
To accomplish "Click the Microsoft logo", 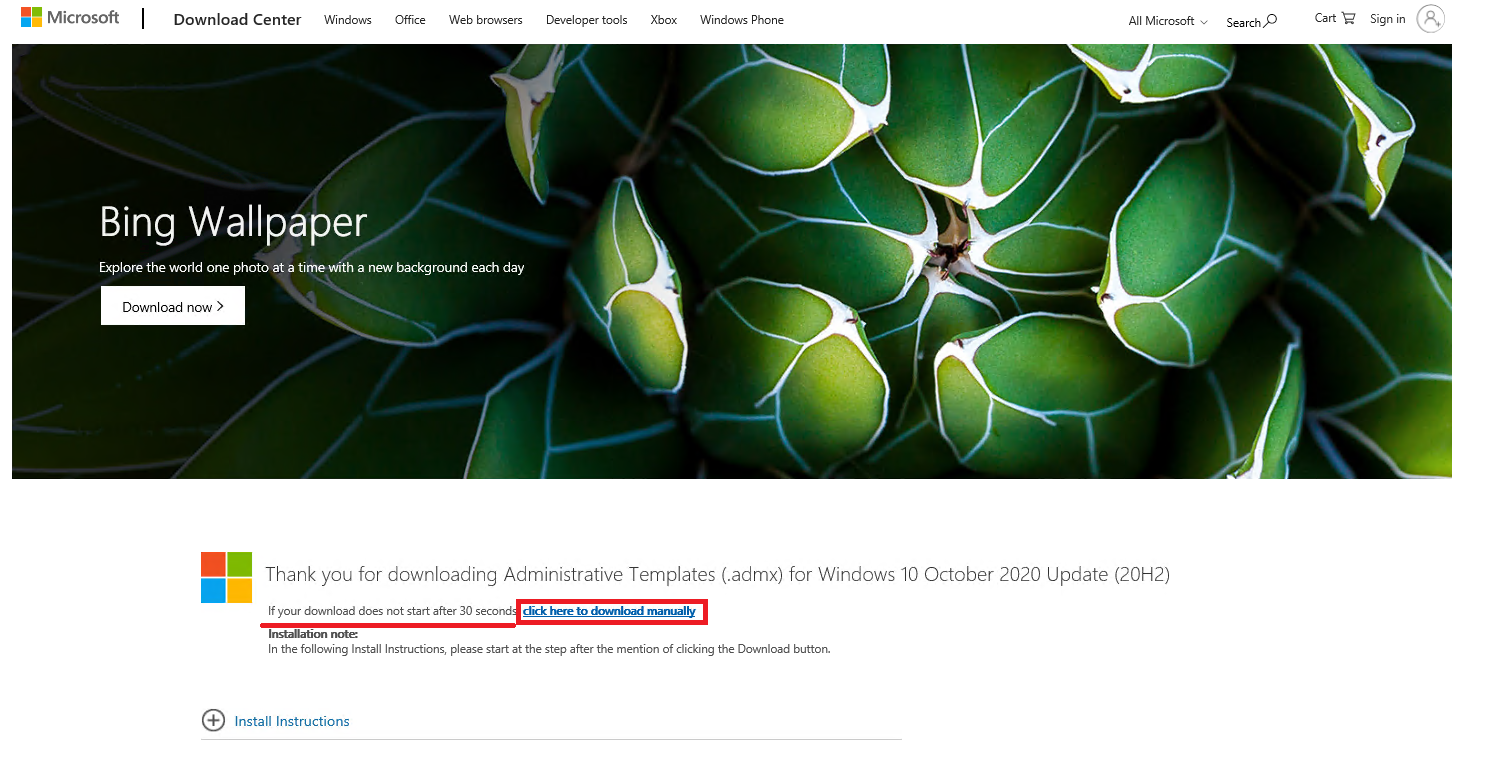I will click(70, 18).
